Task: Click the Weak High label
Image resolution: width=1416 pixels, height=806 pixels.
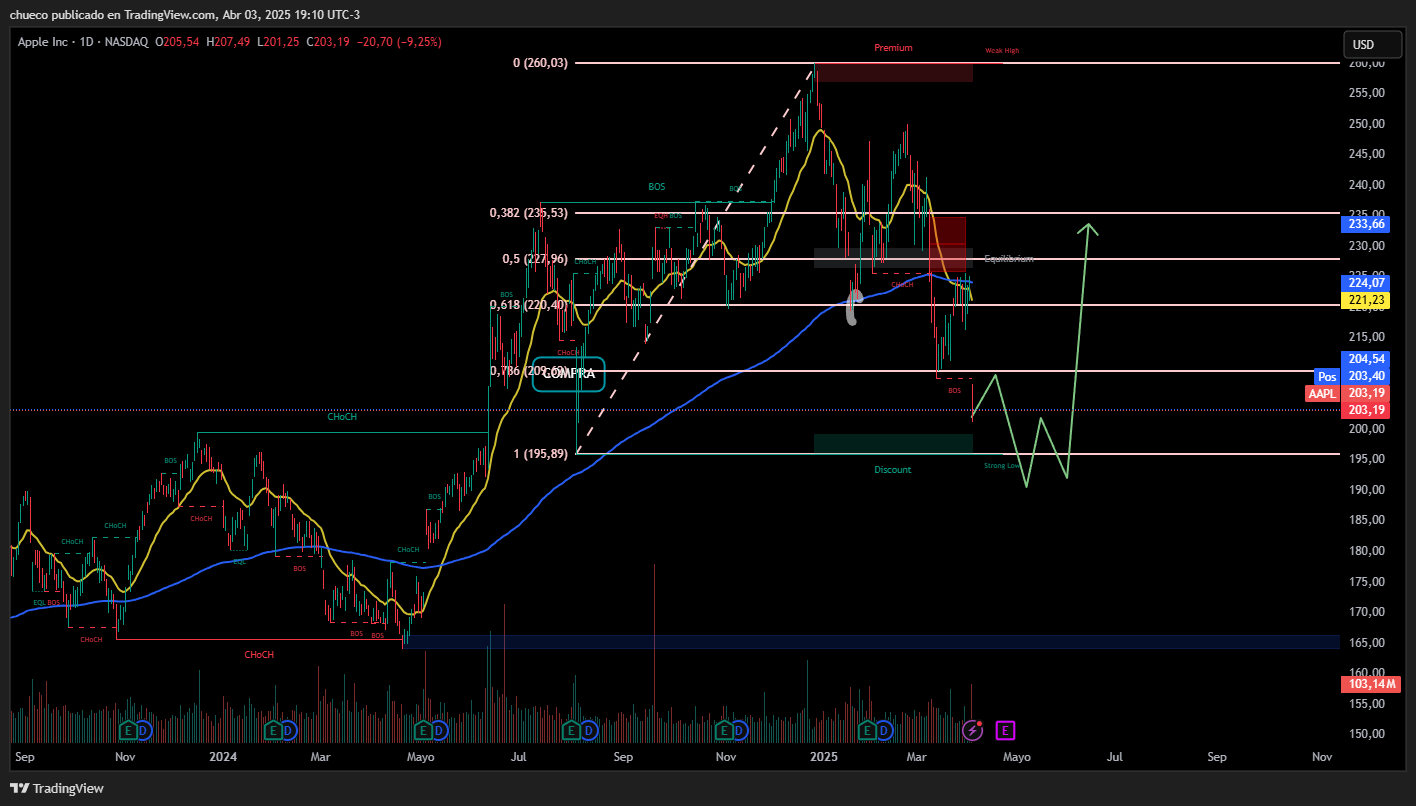Action: click(1002, 50)
